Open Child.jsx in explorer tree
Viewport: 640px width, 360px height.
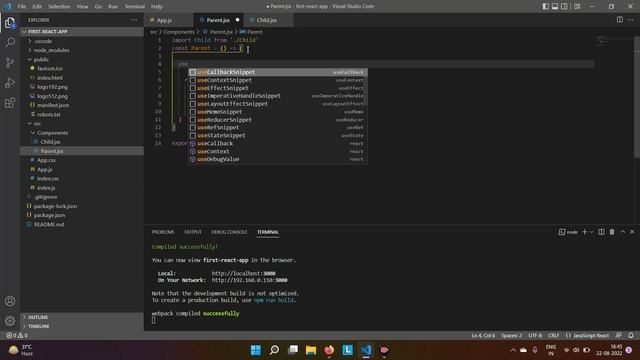pyautogui.click(x=82, y=142)
